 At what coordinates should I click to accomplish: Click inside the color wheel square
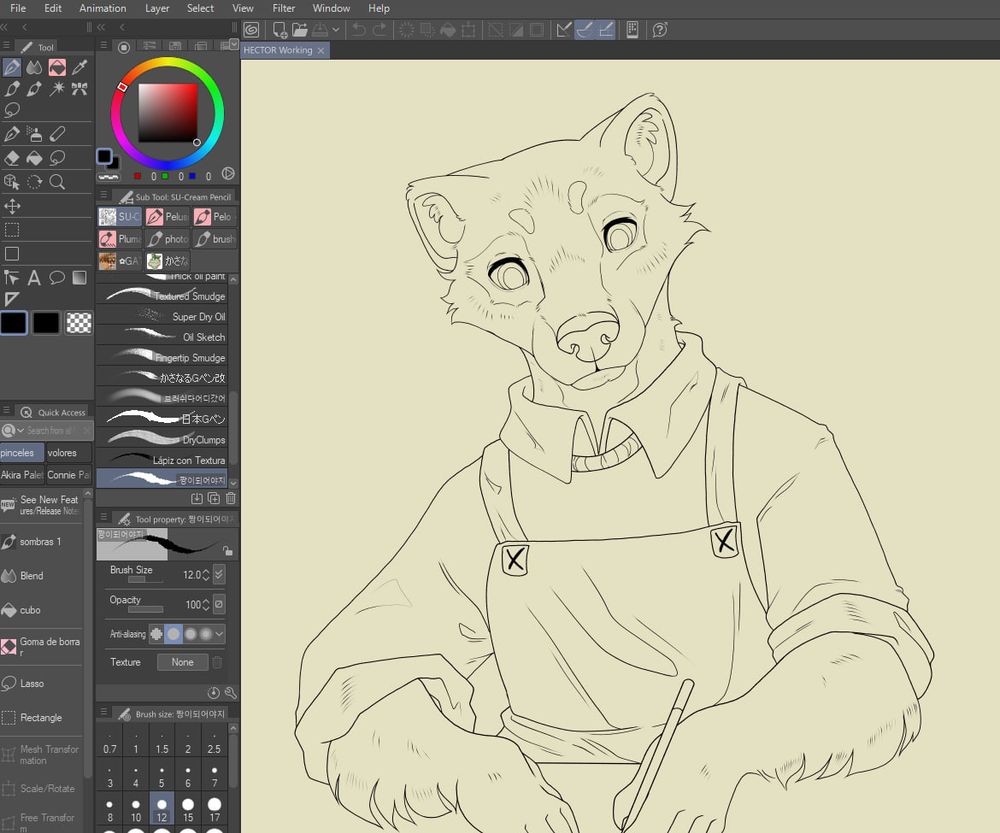click(168, 112)
